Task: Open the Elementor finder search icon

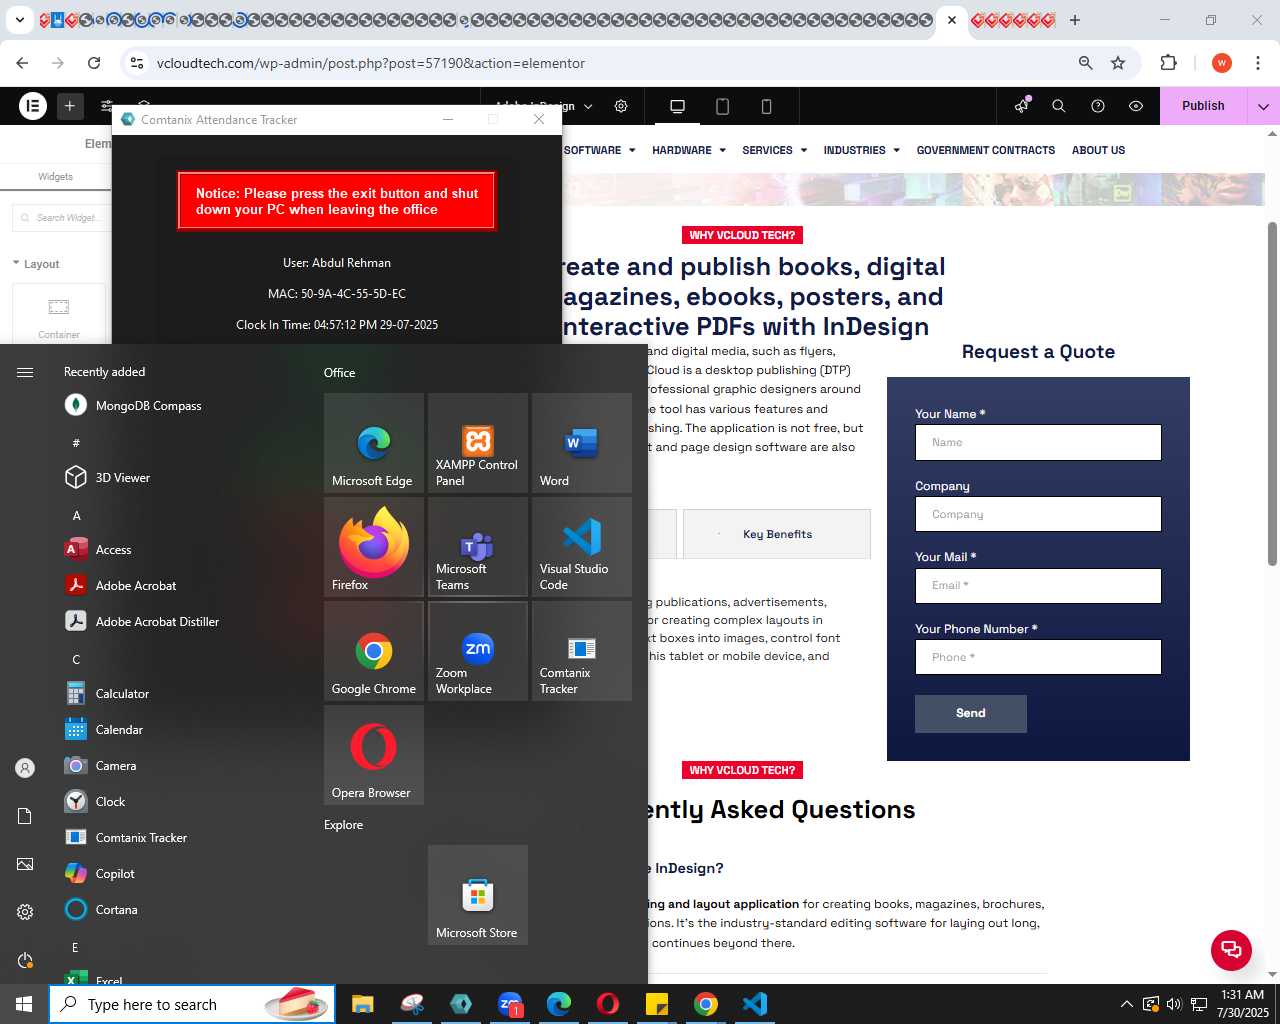Action: [x=1059, y=106]
